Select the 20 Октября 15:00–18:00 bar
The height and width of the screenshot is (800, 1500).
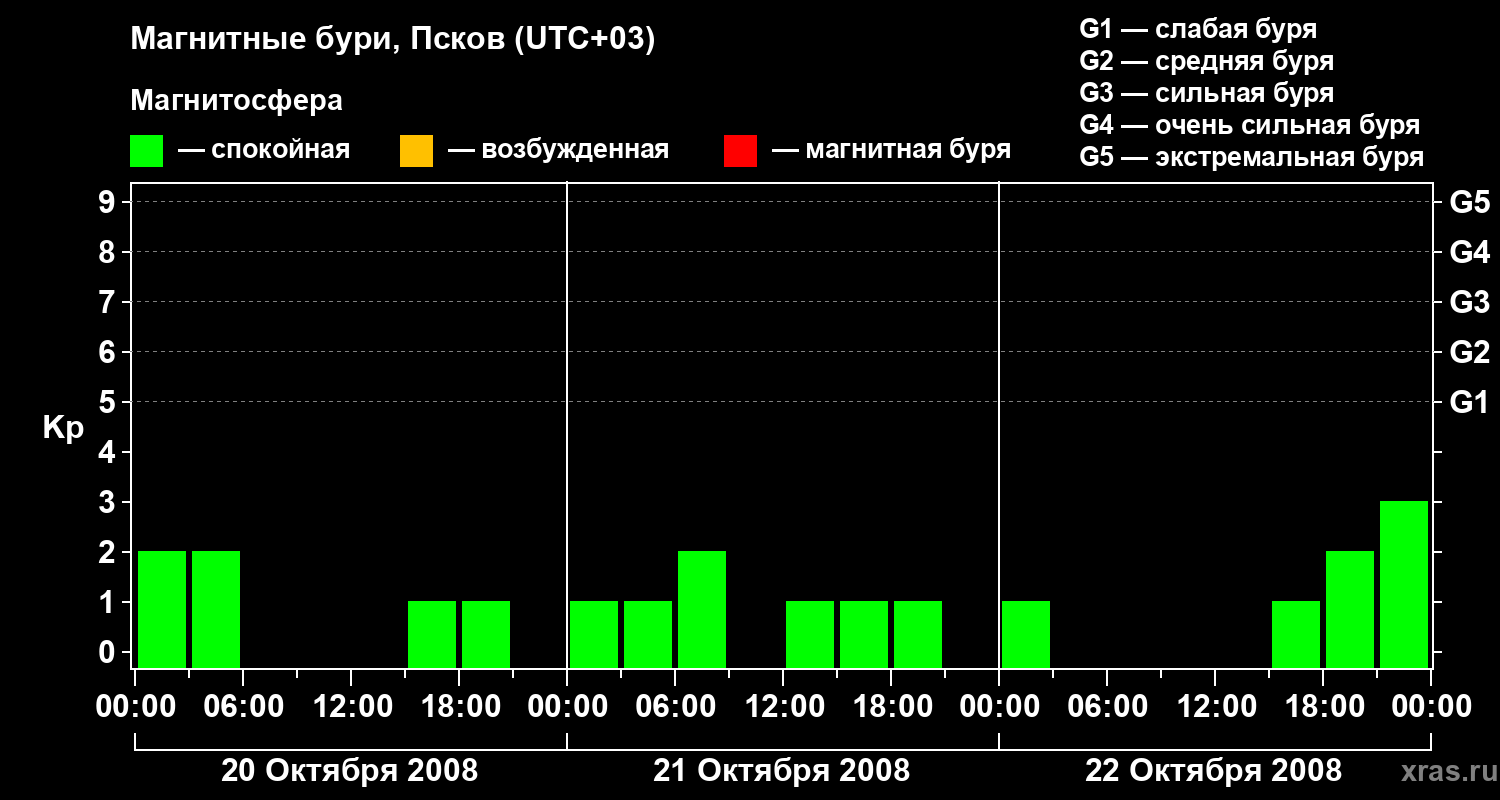tap(432, 634)
